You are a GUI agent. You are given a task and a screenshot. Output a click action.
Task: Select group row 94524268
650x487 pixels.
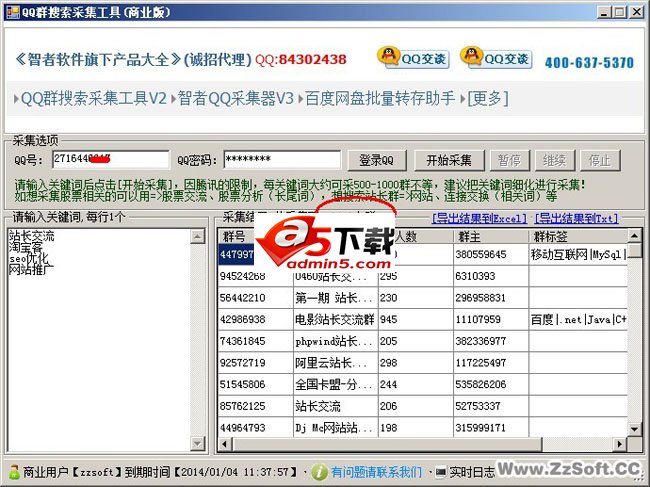[x=422, y=276]
